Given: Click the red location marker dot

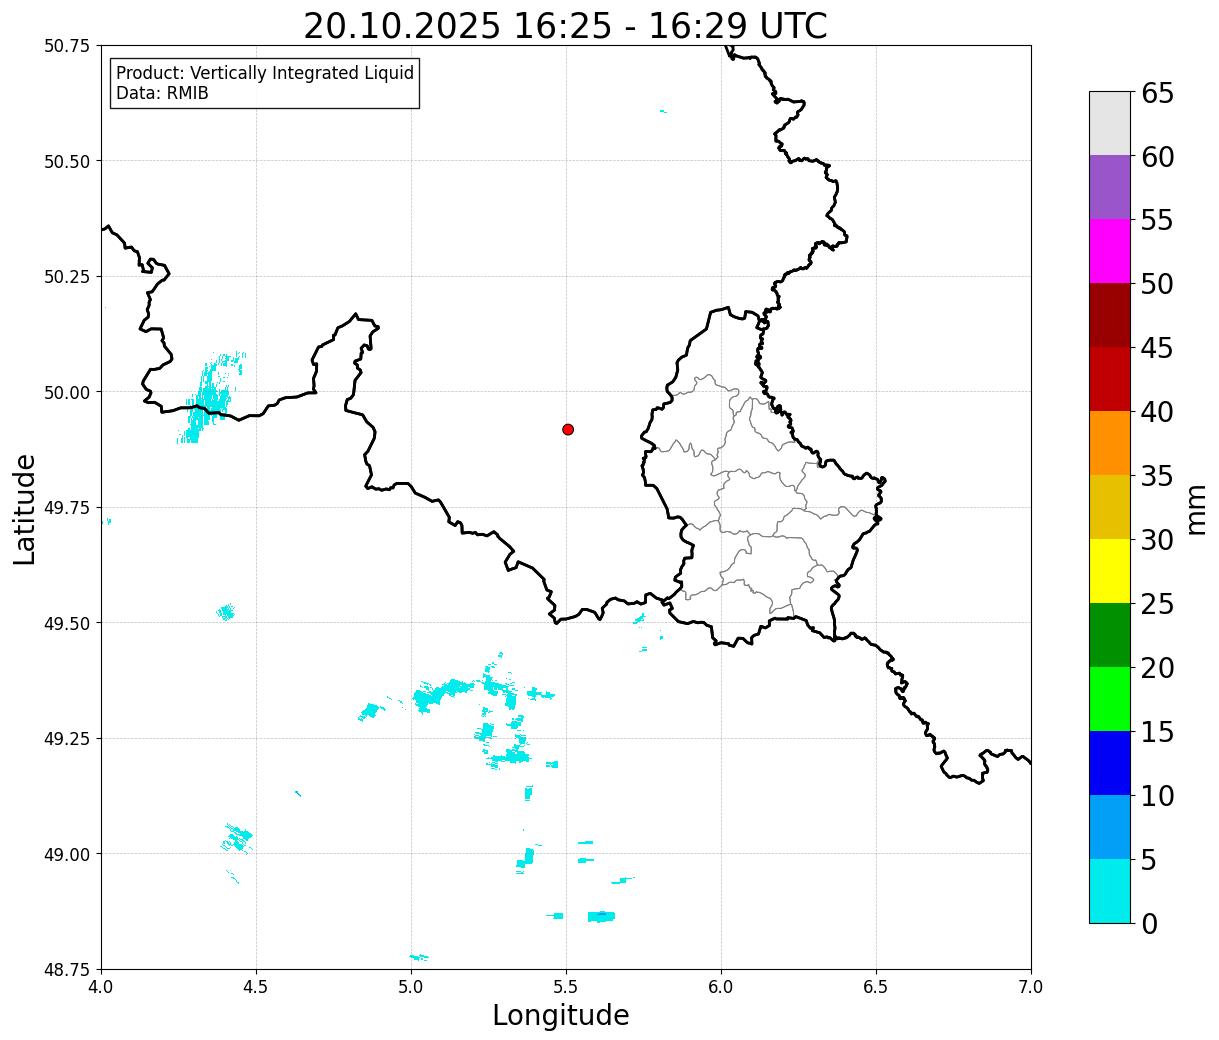Looking at the screenshot, I should coord(568,429).
